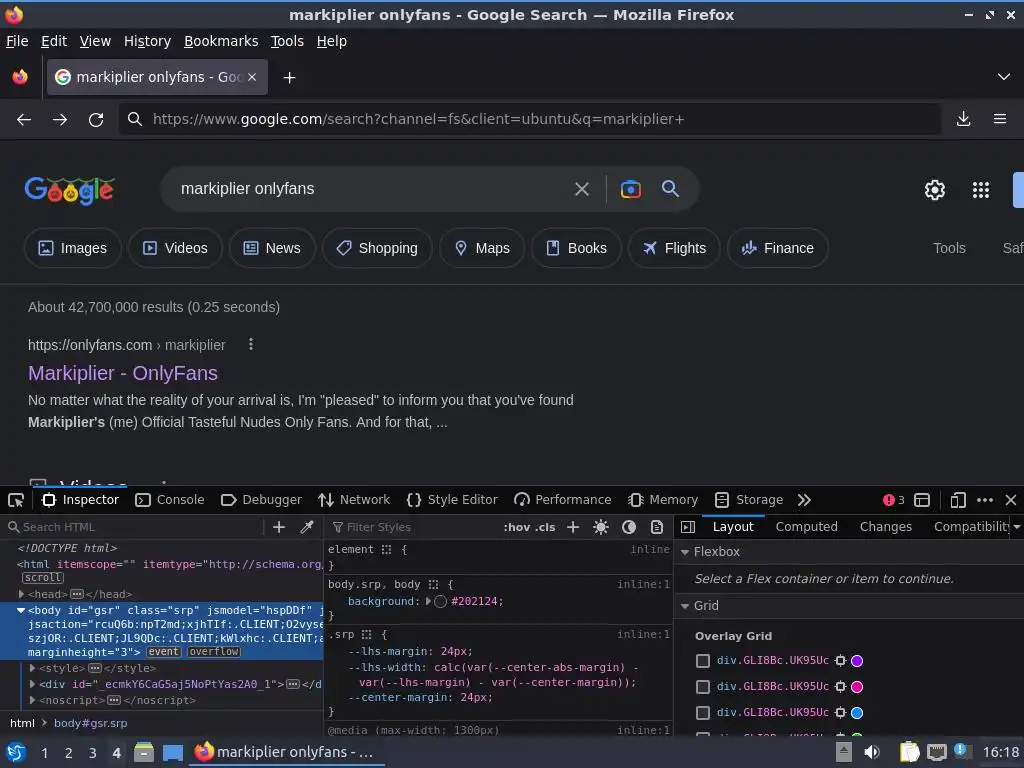This screenshot has height=768, width=1024.
Task: Collapse the body element node
Action: tap(21, 611)
